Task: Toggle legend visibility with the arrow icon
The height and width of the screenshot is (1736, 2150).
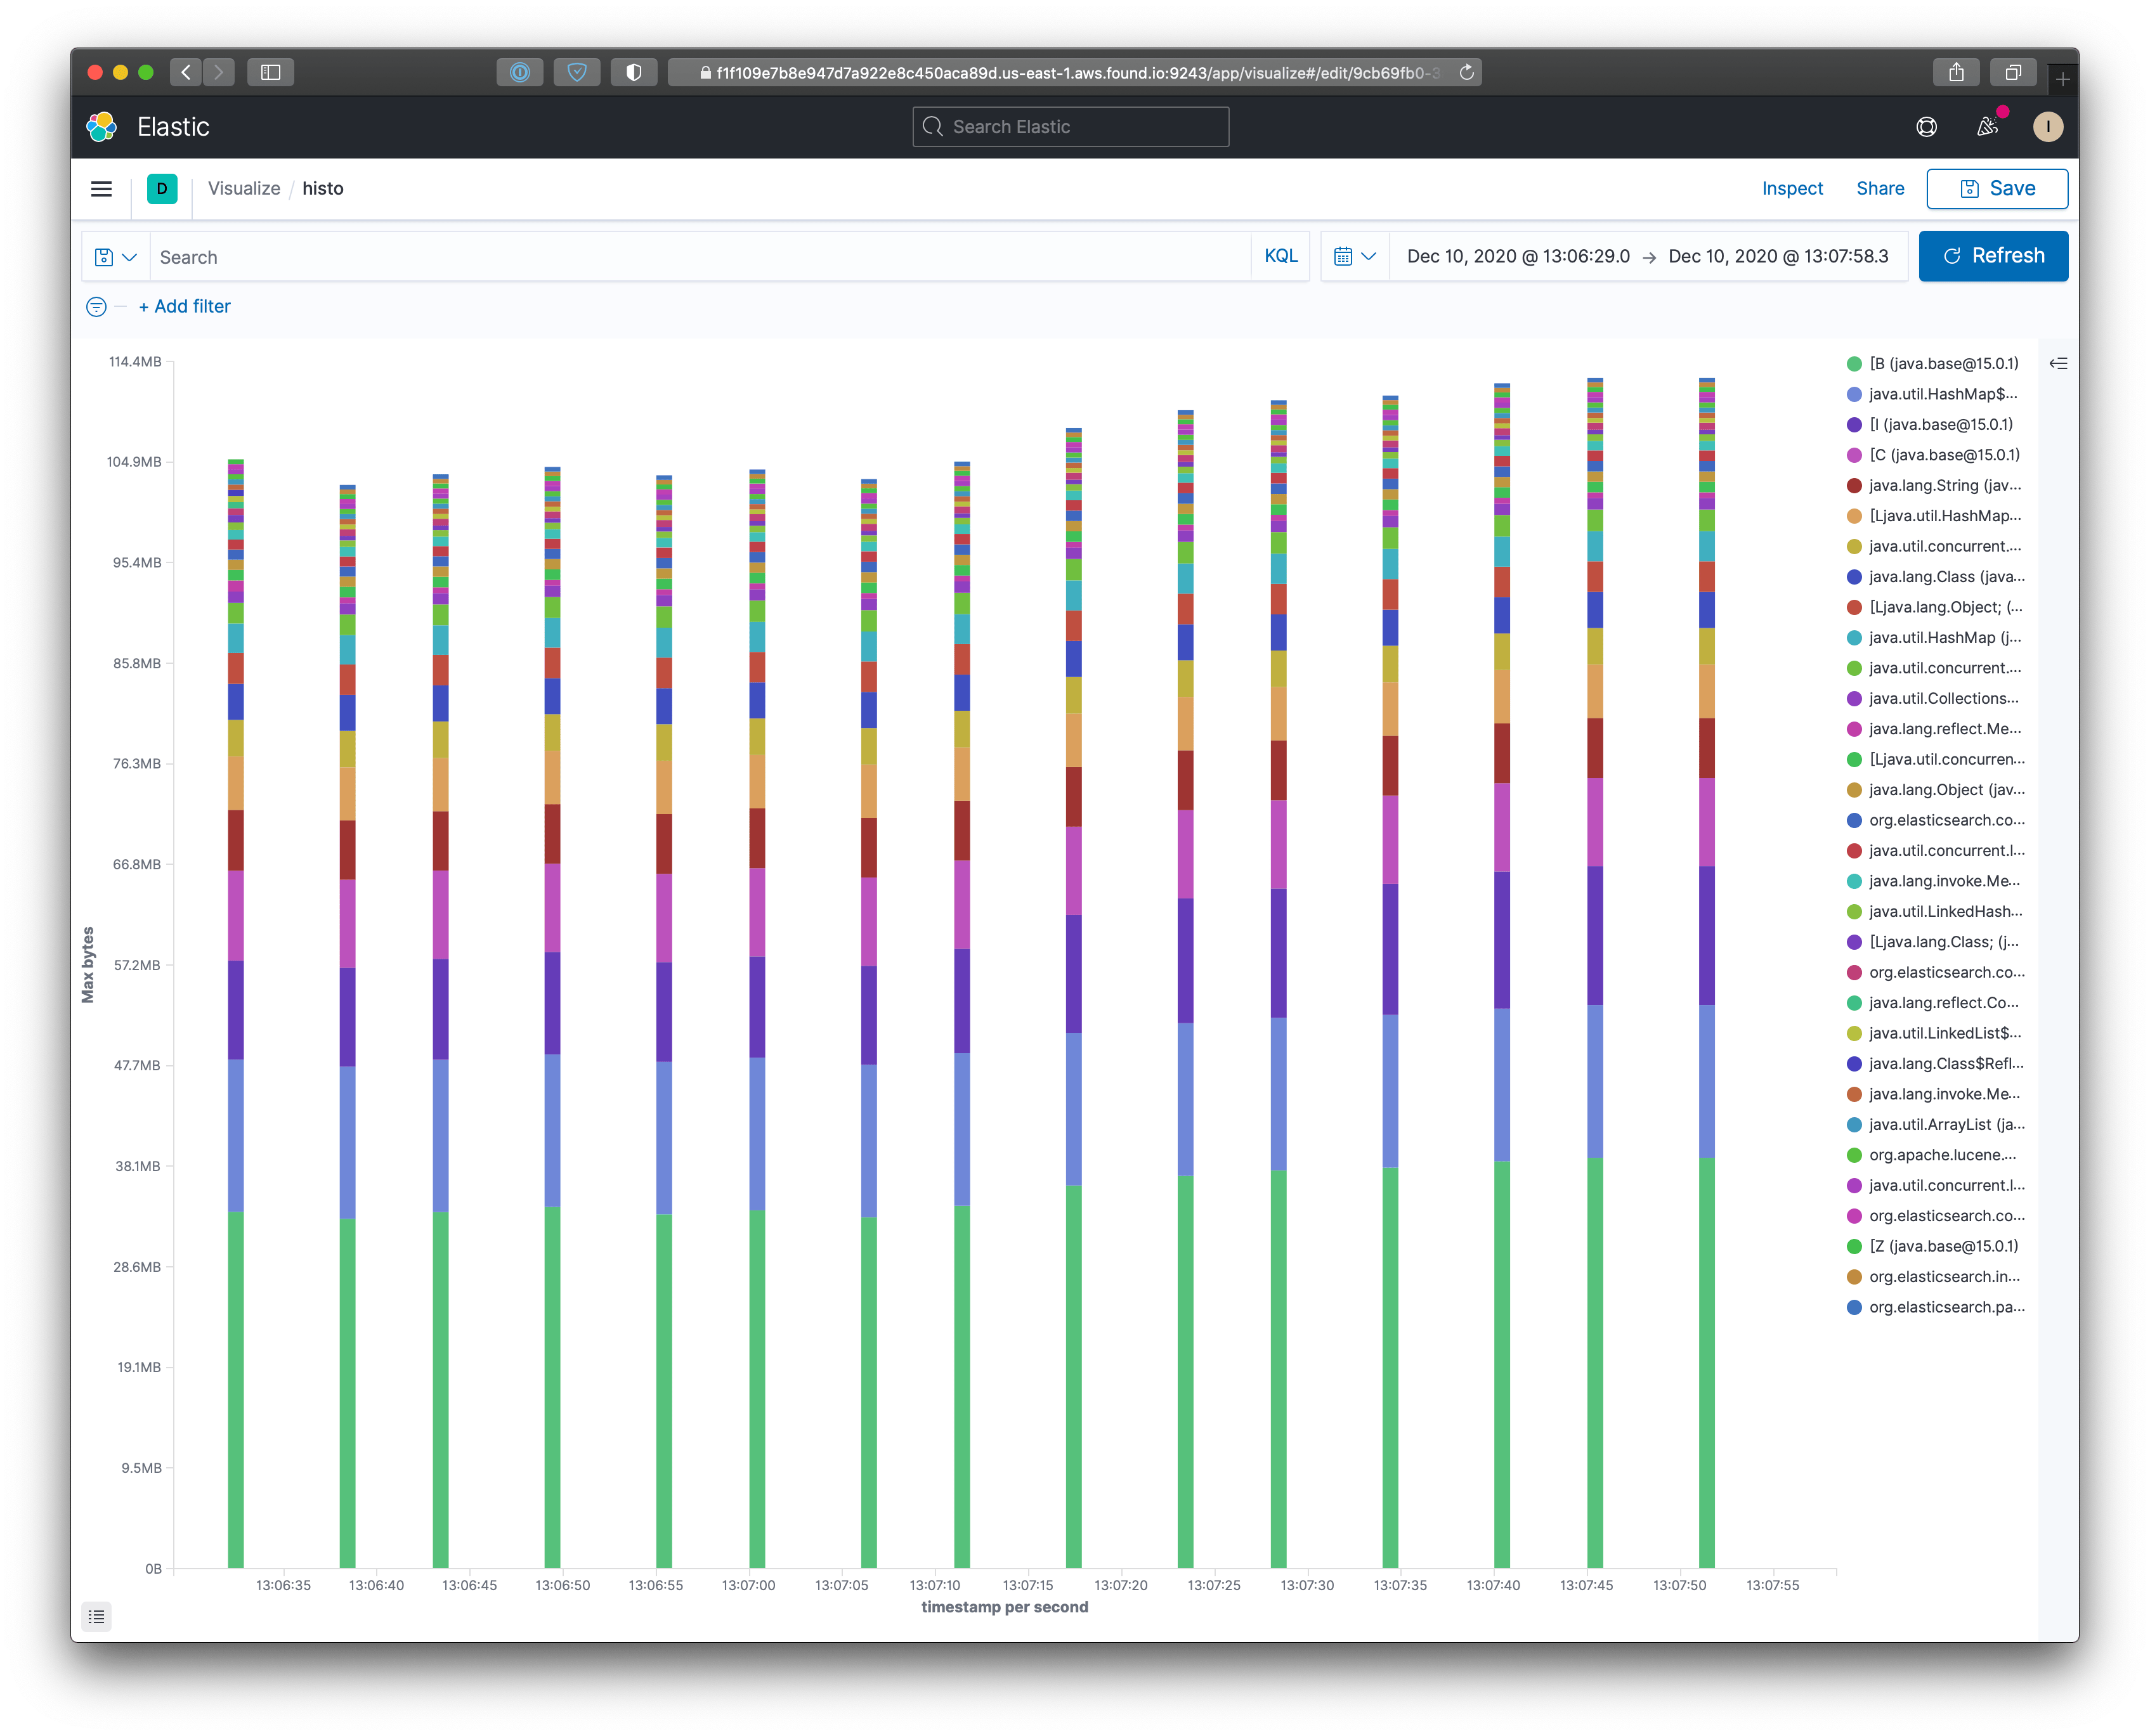Action: pos(2058,364)
